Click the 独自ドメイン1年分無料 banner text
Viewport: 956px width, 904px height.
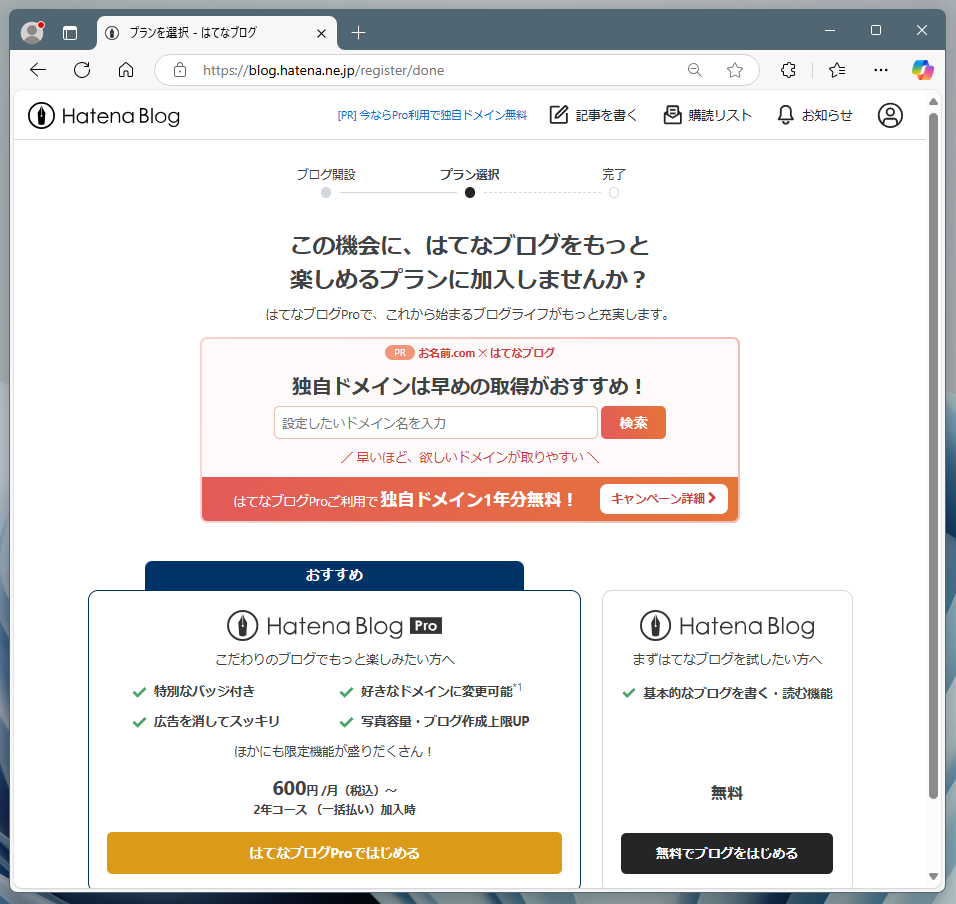pos(477,500)
